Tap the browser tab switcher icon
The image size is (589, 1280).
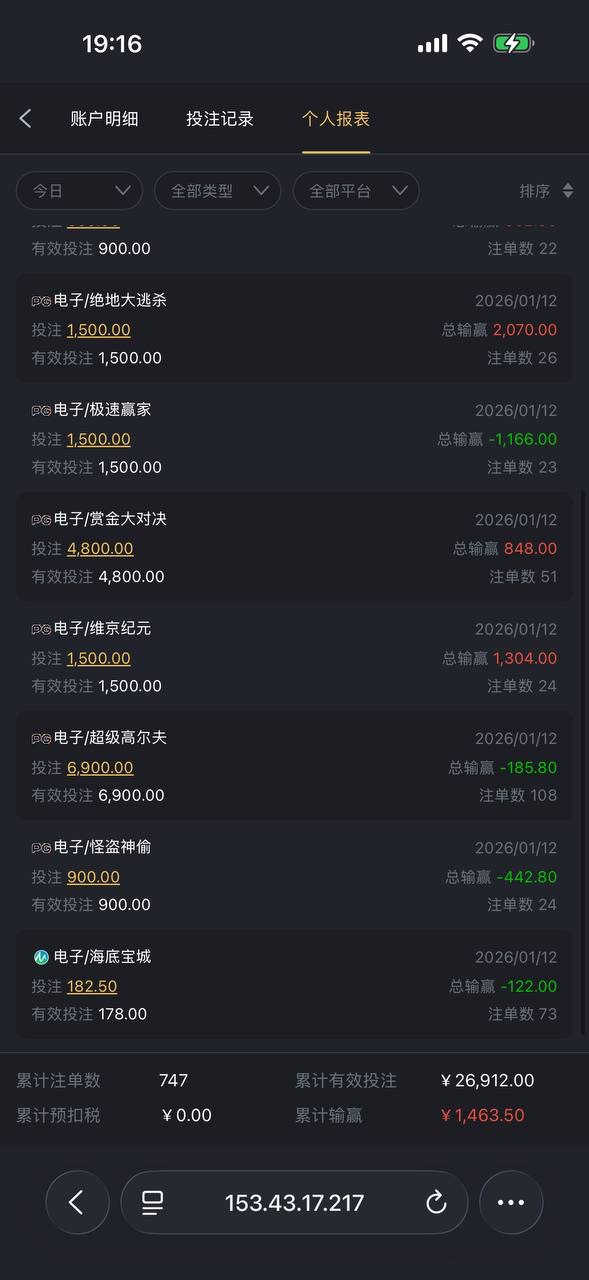coord(152,1203)
